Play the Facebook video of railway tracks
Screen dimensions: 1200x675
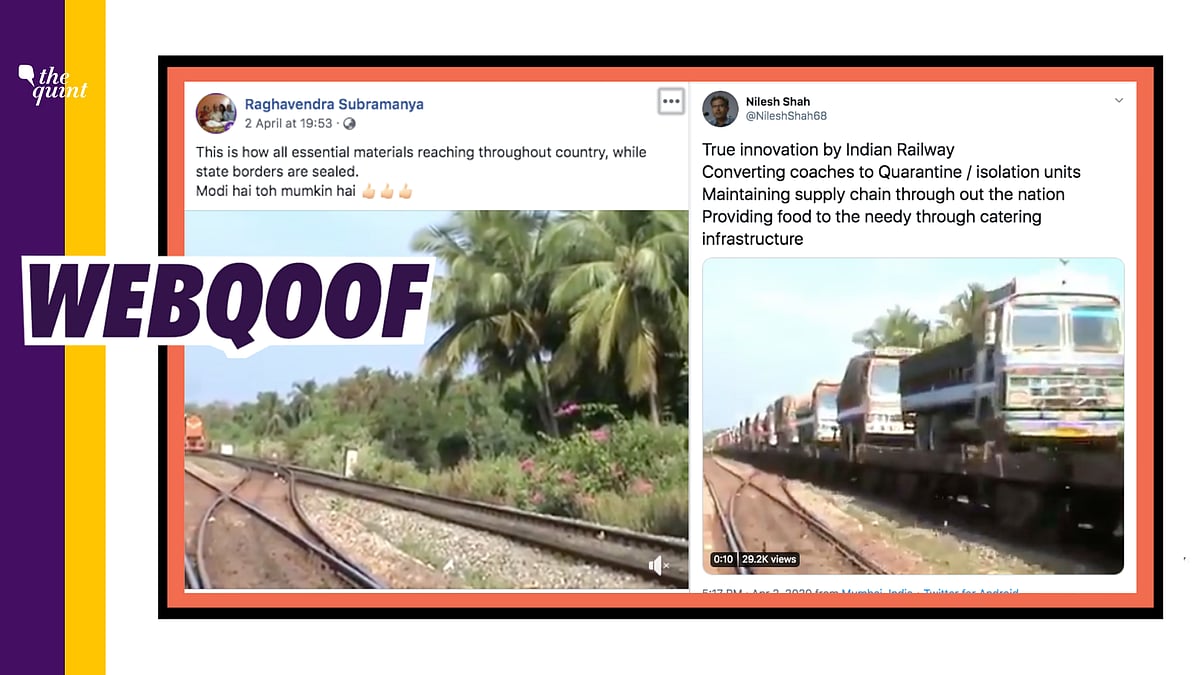[437, 399]
